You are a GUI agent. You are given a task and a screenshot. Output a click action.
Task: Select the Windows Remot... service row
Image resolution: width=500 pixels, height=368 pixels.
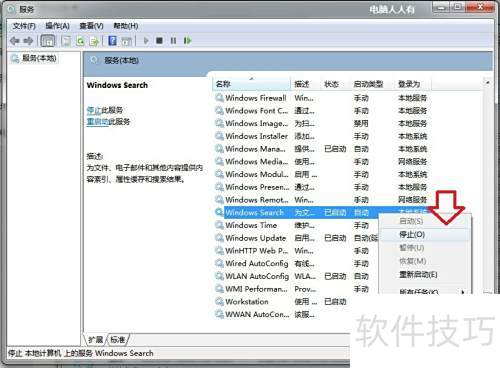(x=322, y=200)
